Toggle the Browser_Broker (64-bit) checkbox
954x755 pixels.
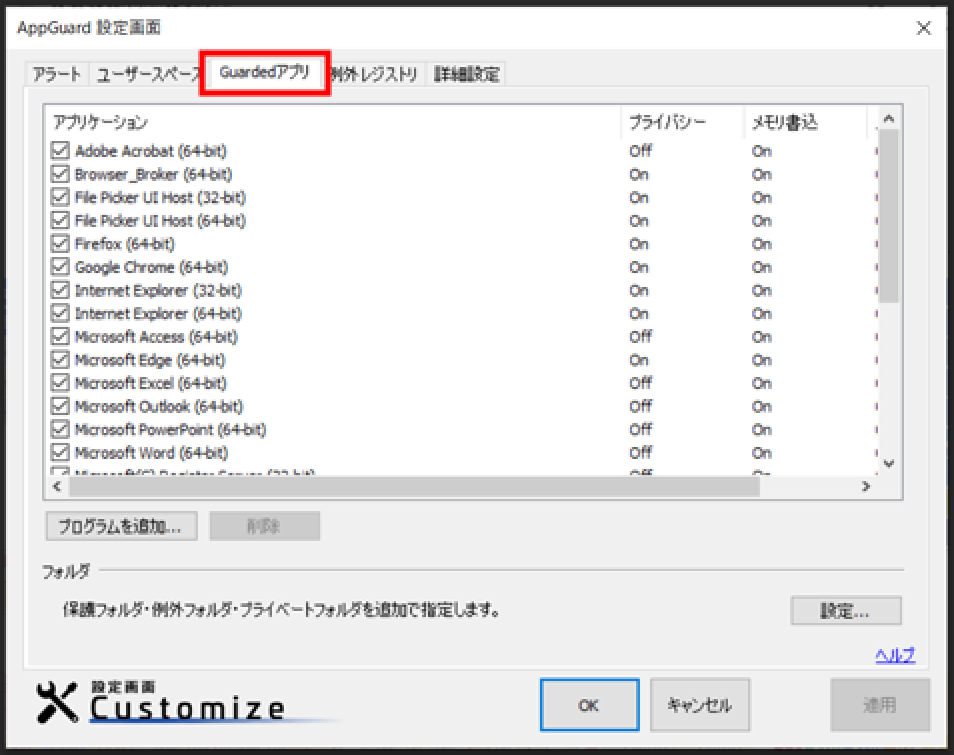[x=60, y=174]
